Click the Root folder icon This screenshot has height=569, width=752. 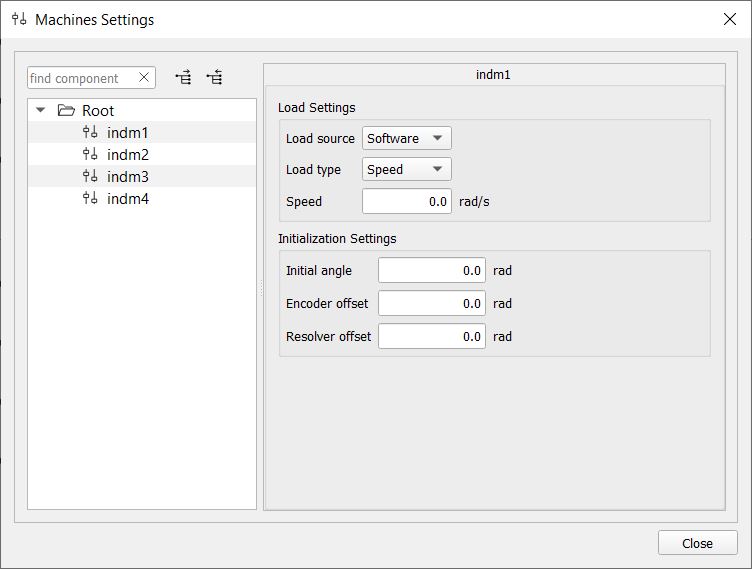pyautogui.click(x=67, y=111)
